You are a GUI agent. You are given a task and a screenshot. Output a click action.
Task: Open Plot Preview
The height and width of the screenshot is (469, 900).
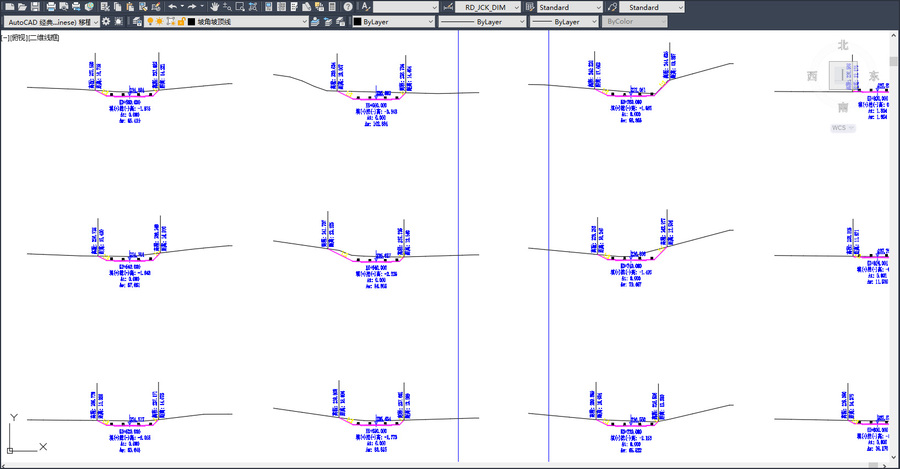point(64,7)
